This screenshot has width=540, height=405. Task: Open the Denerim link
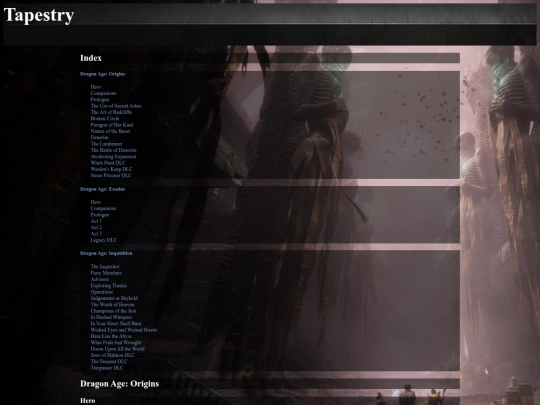pyautogui.click(x=100, y=137)
